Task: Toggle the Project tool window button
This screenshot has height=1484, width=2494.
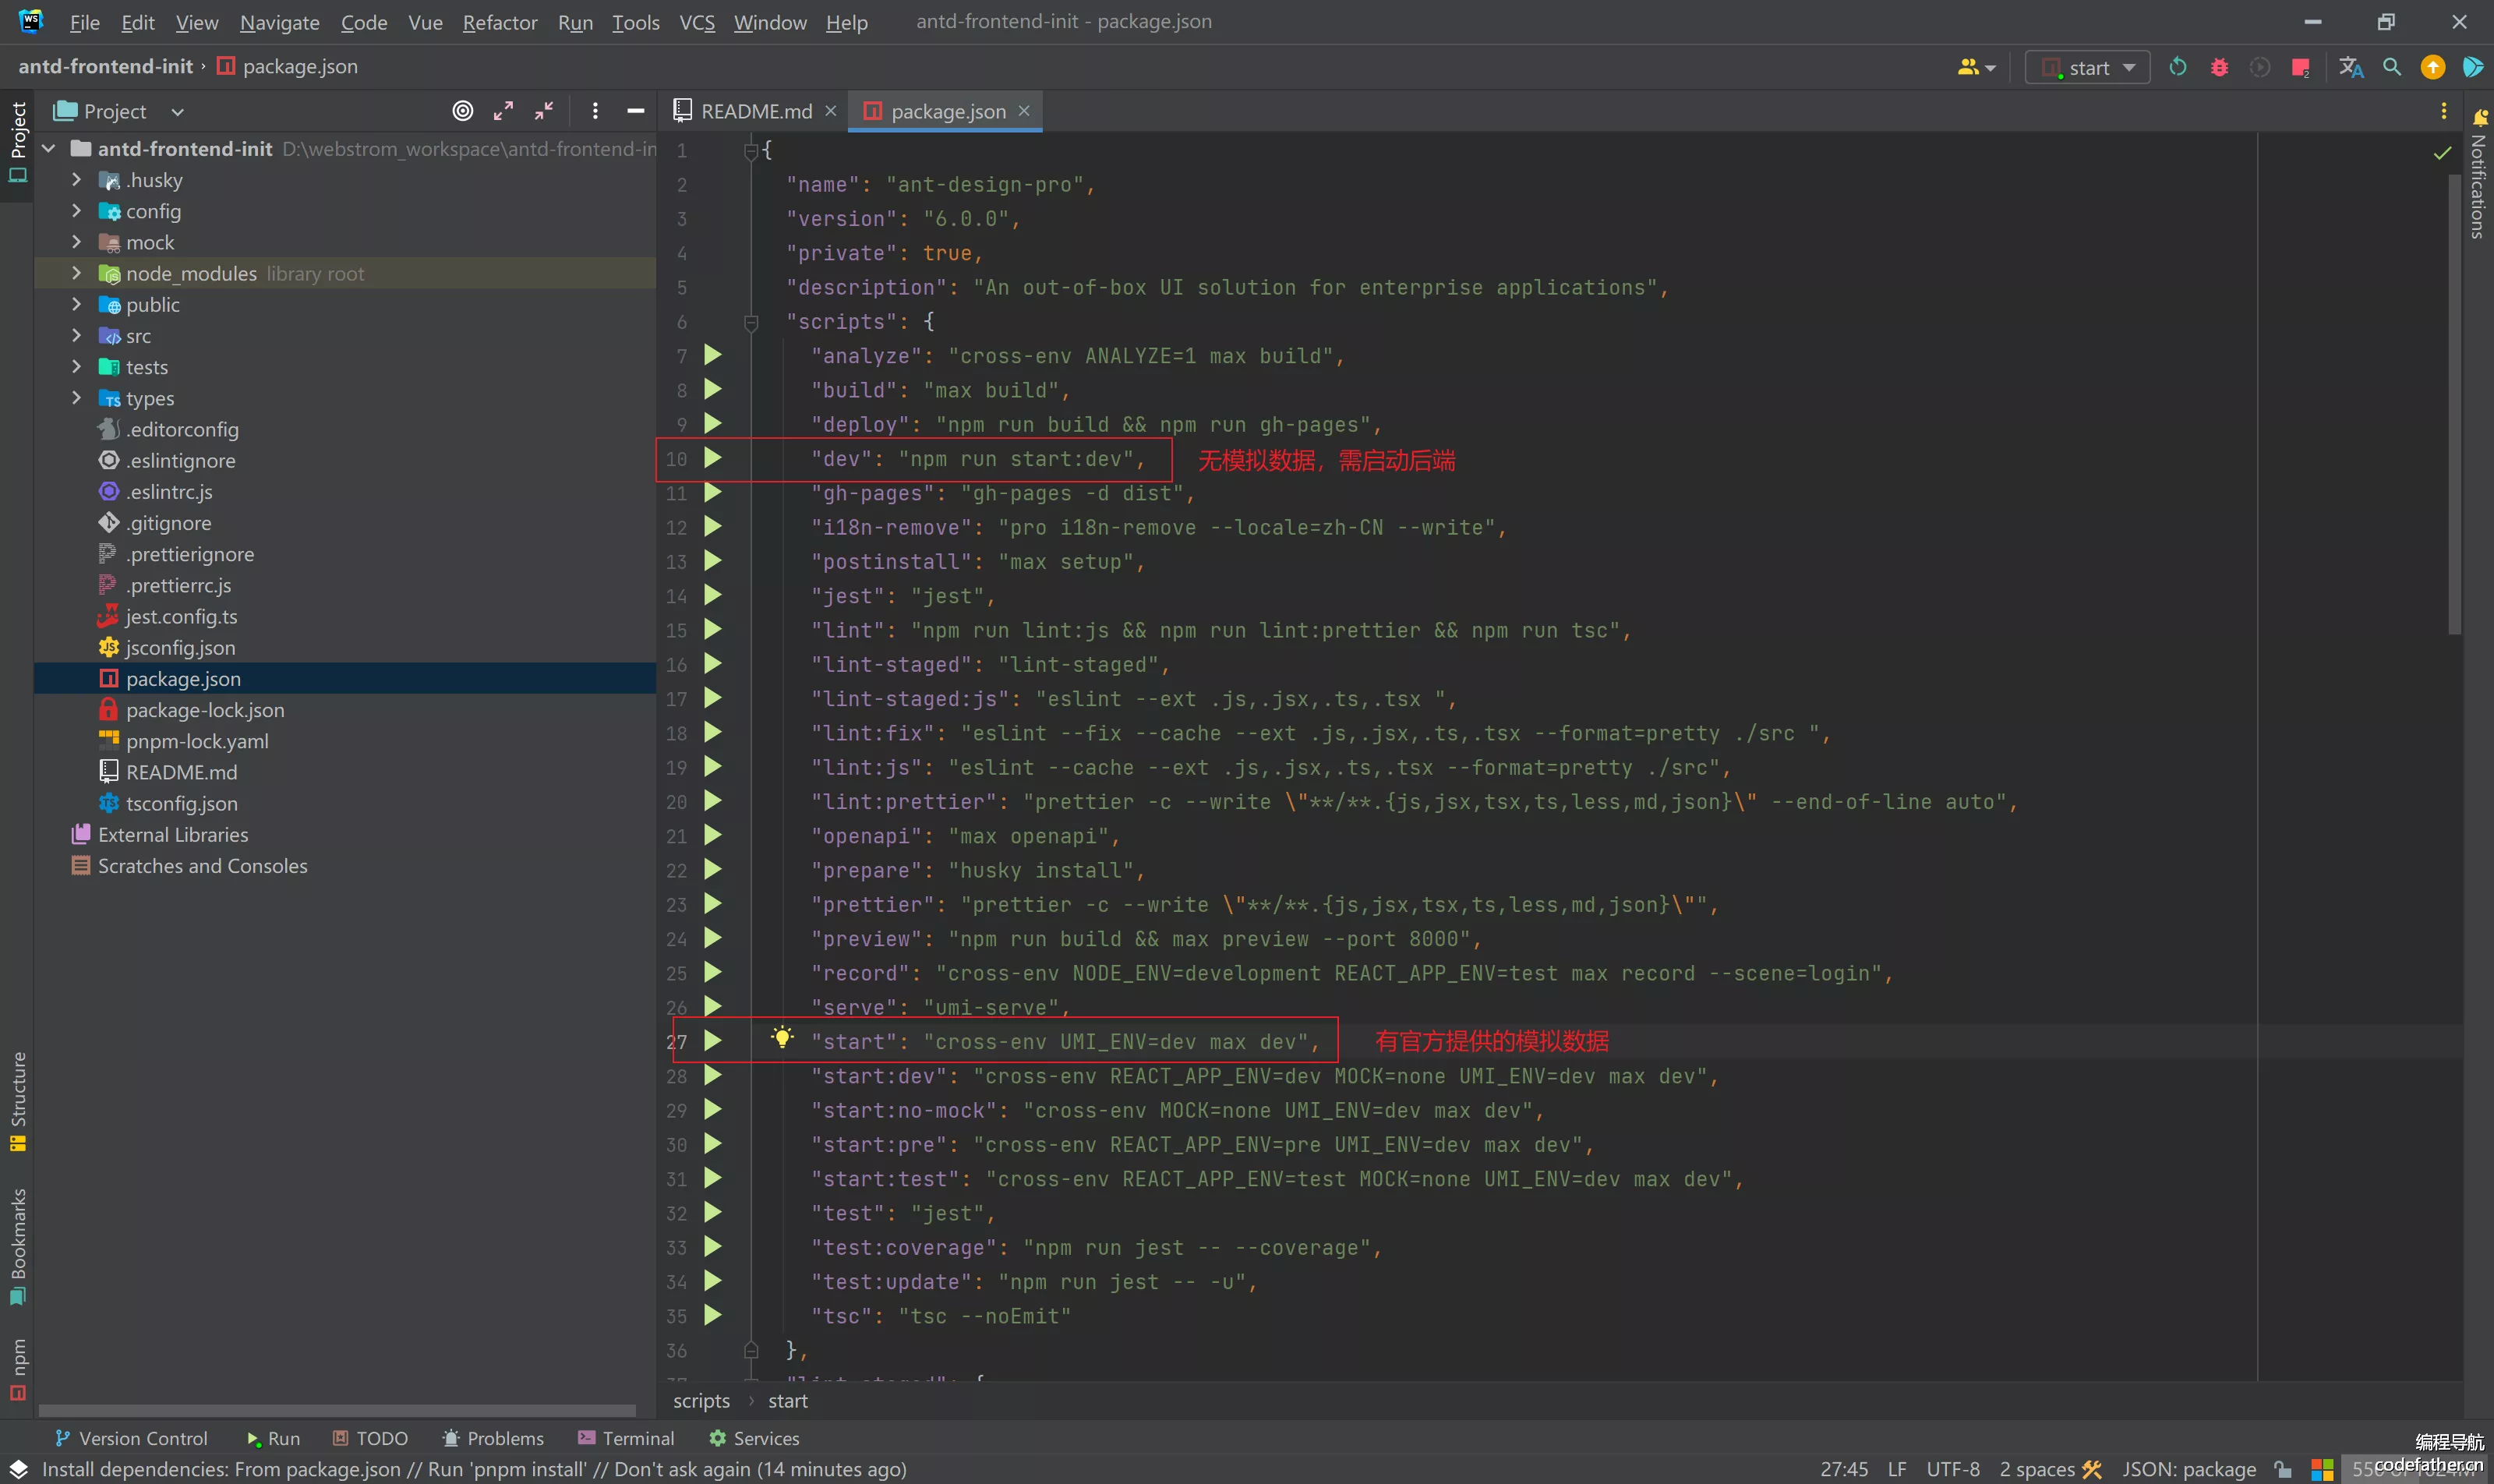Action: pyautogui.click(x=18, y=142)
